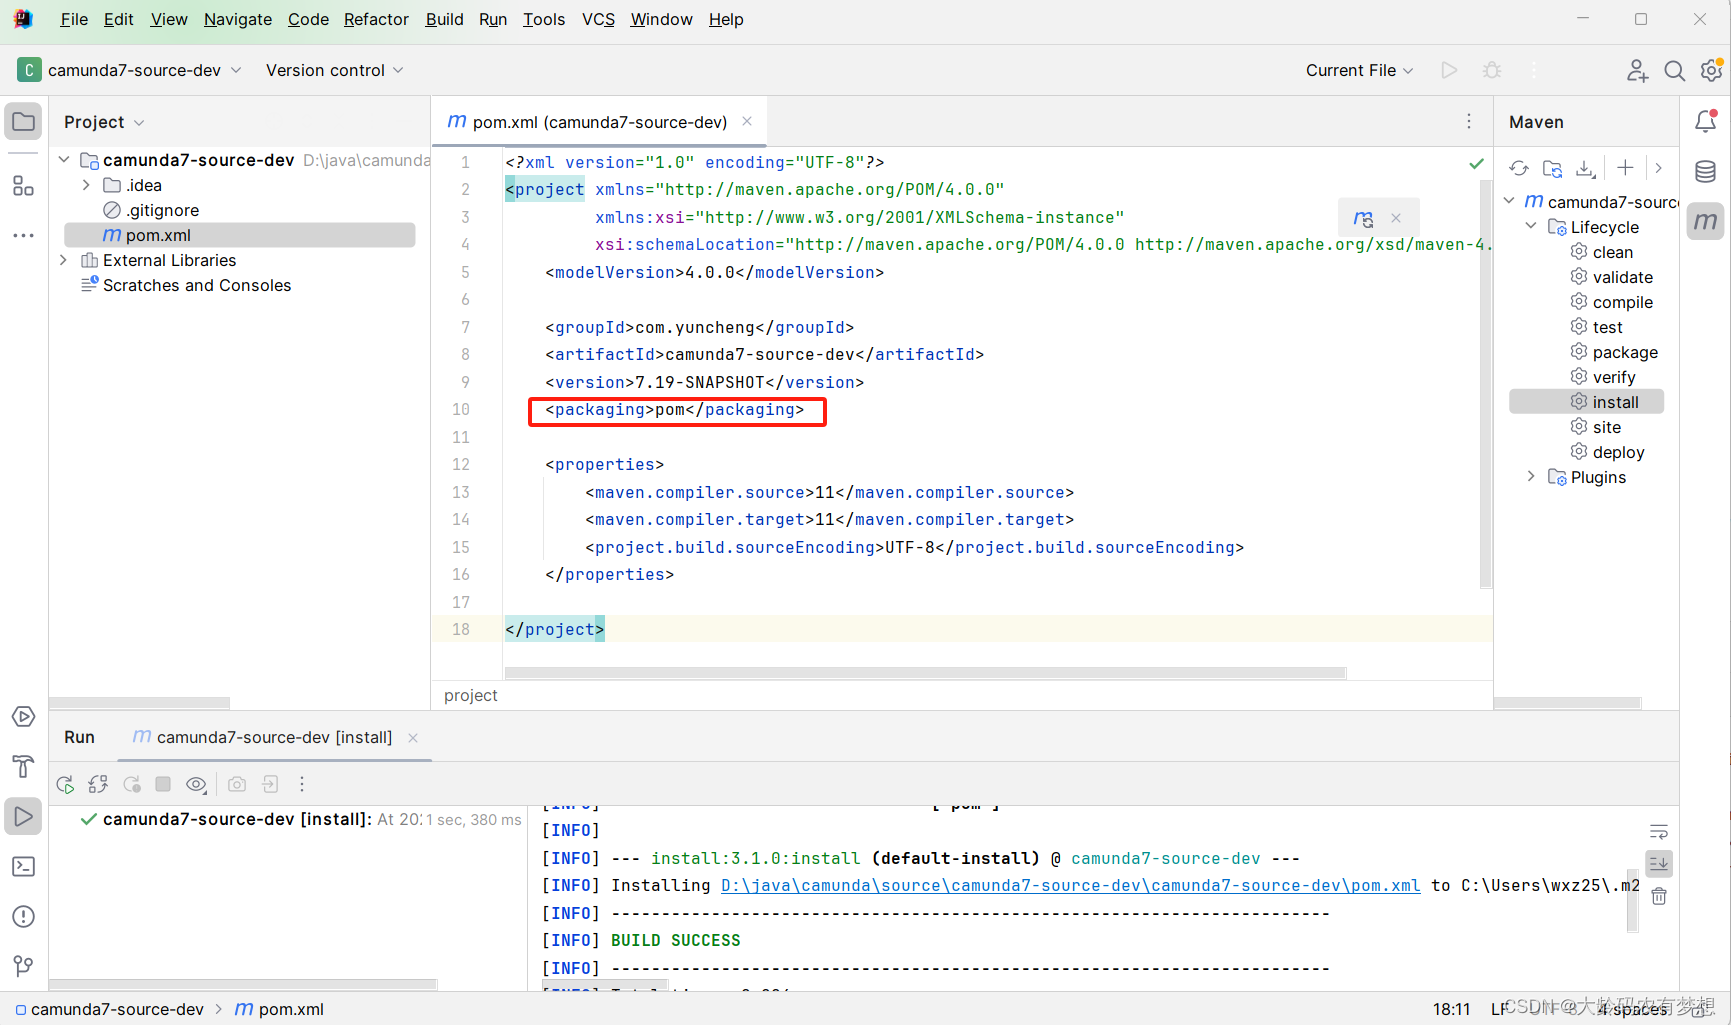Collapse camunda7-source-dev Maven root node
This screenshot has width=1731, height=1025.
(x=1509, y=202)
